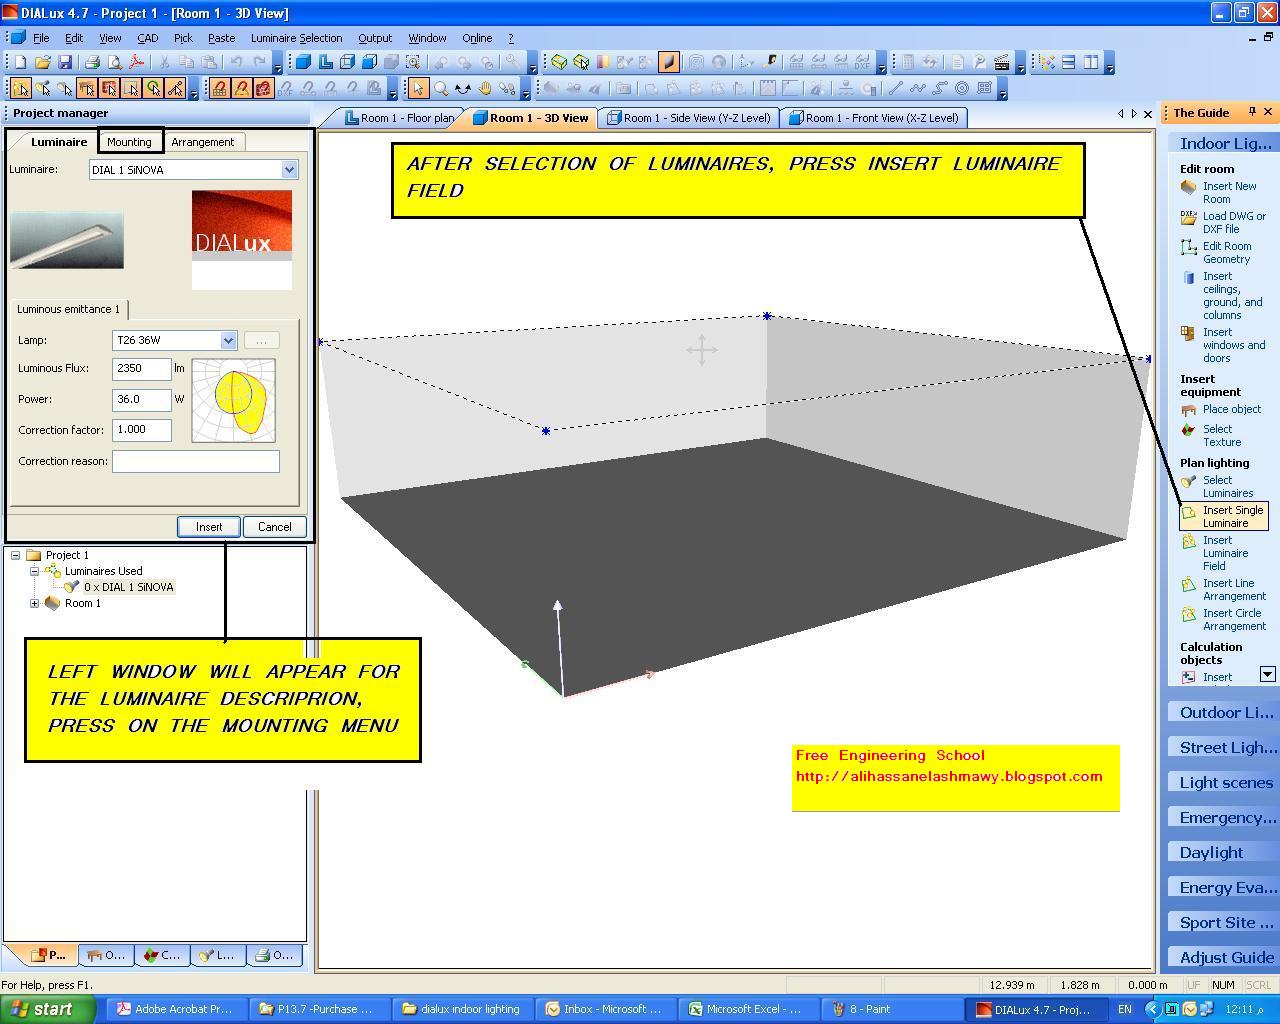
Task: Expand the Room 1 tree node
Action: (x=35, y=603)
